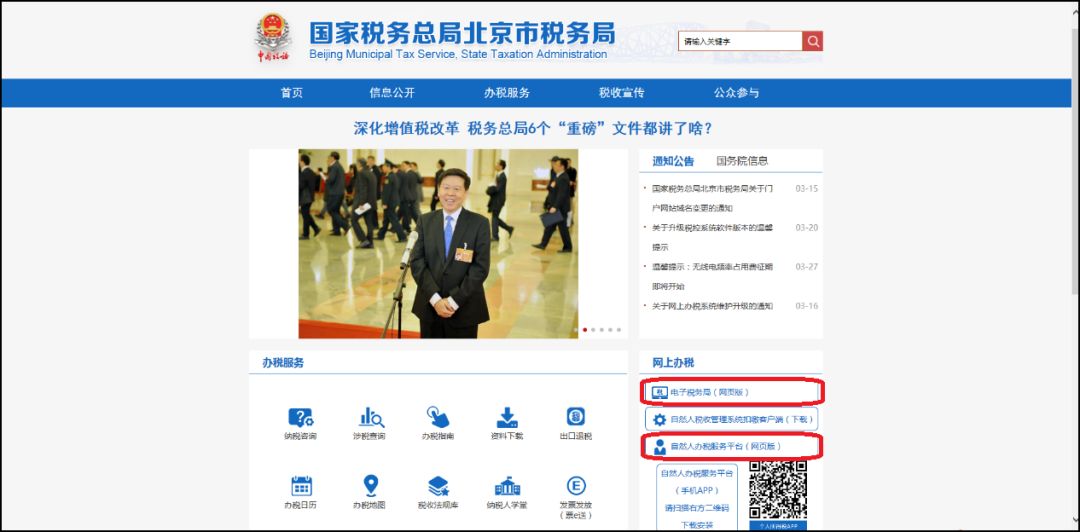Screen dimensions: 1080x532
Task: Click the mobile app QR code
Action: point(778,490)
